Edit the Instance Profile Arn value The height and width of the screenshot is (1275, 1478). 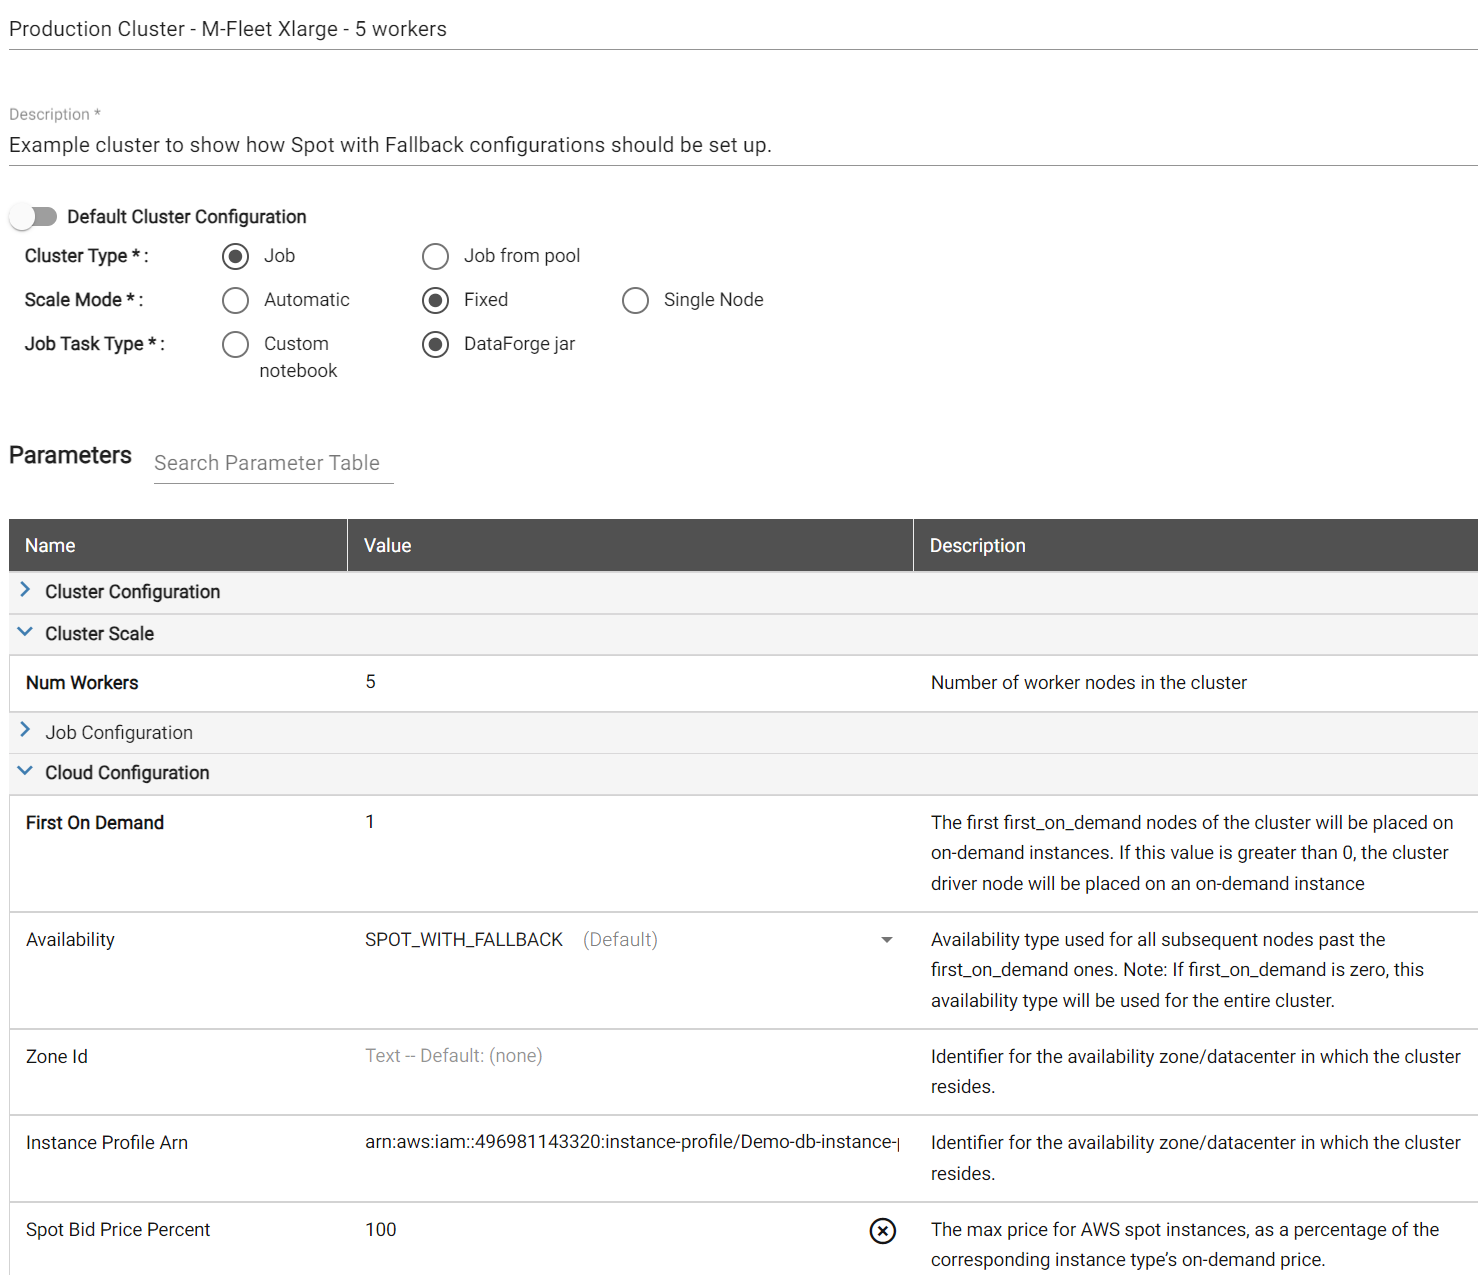pos(631,1142)
